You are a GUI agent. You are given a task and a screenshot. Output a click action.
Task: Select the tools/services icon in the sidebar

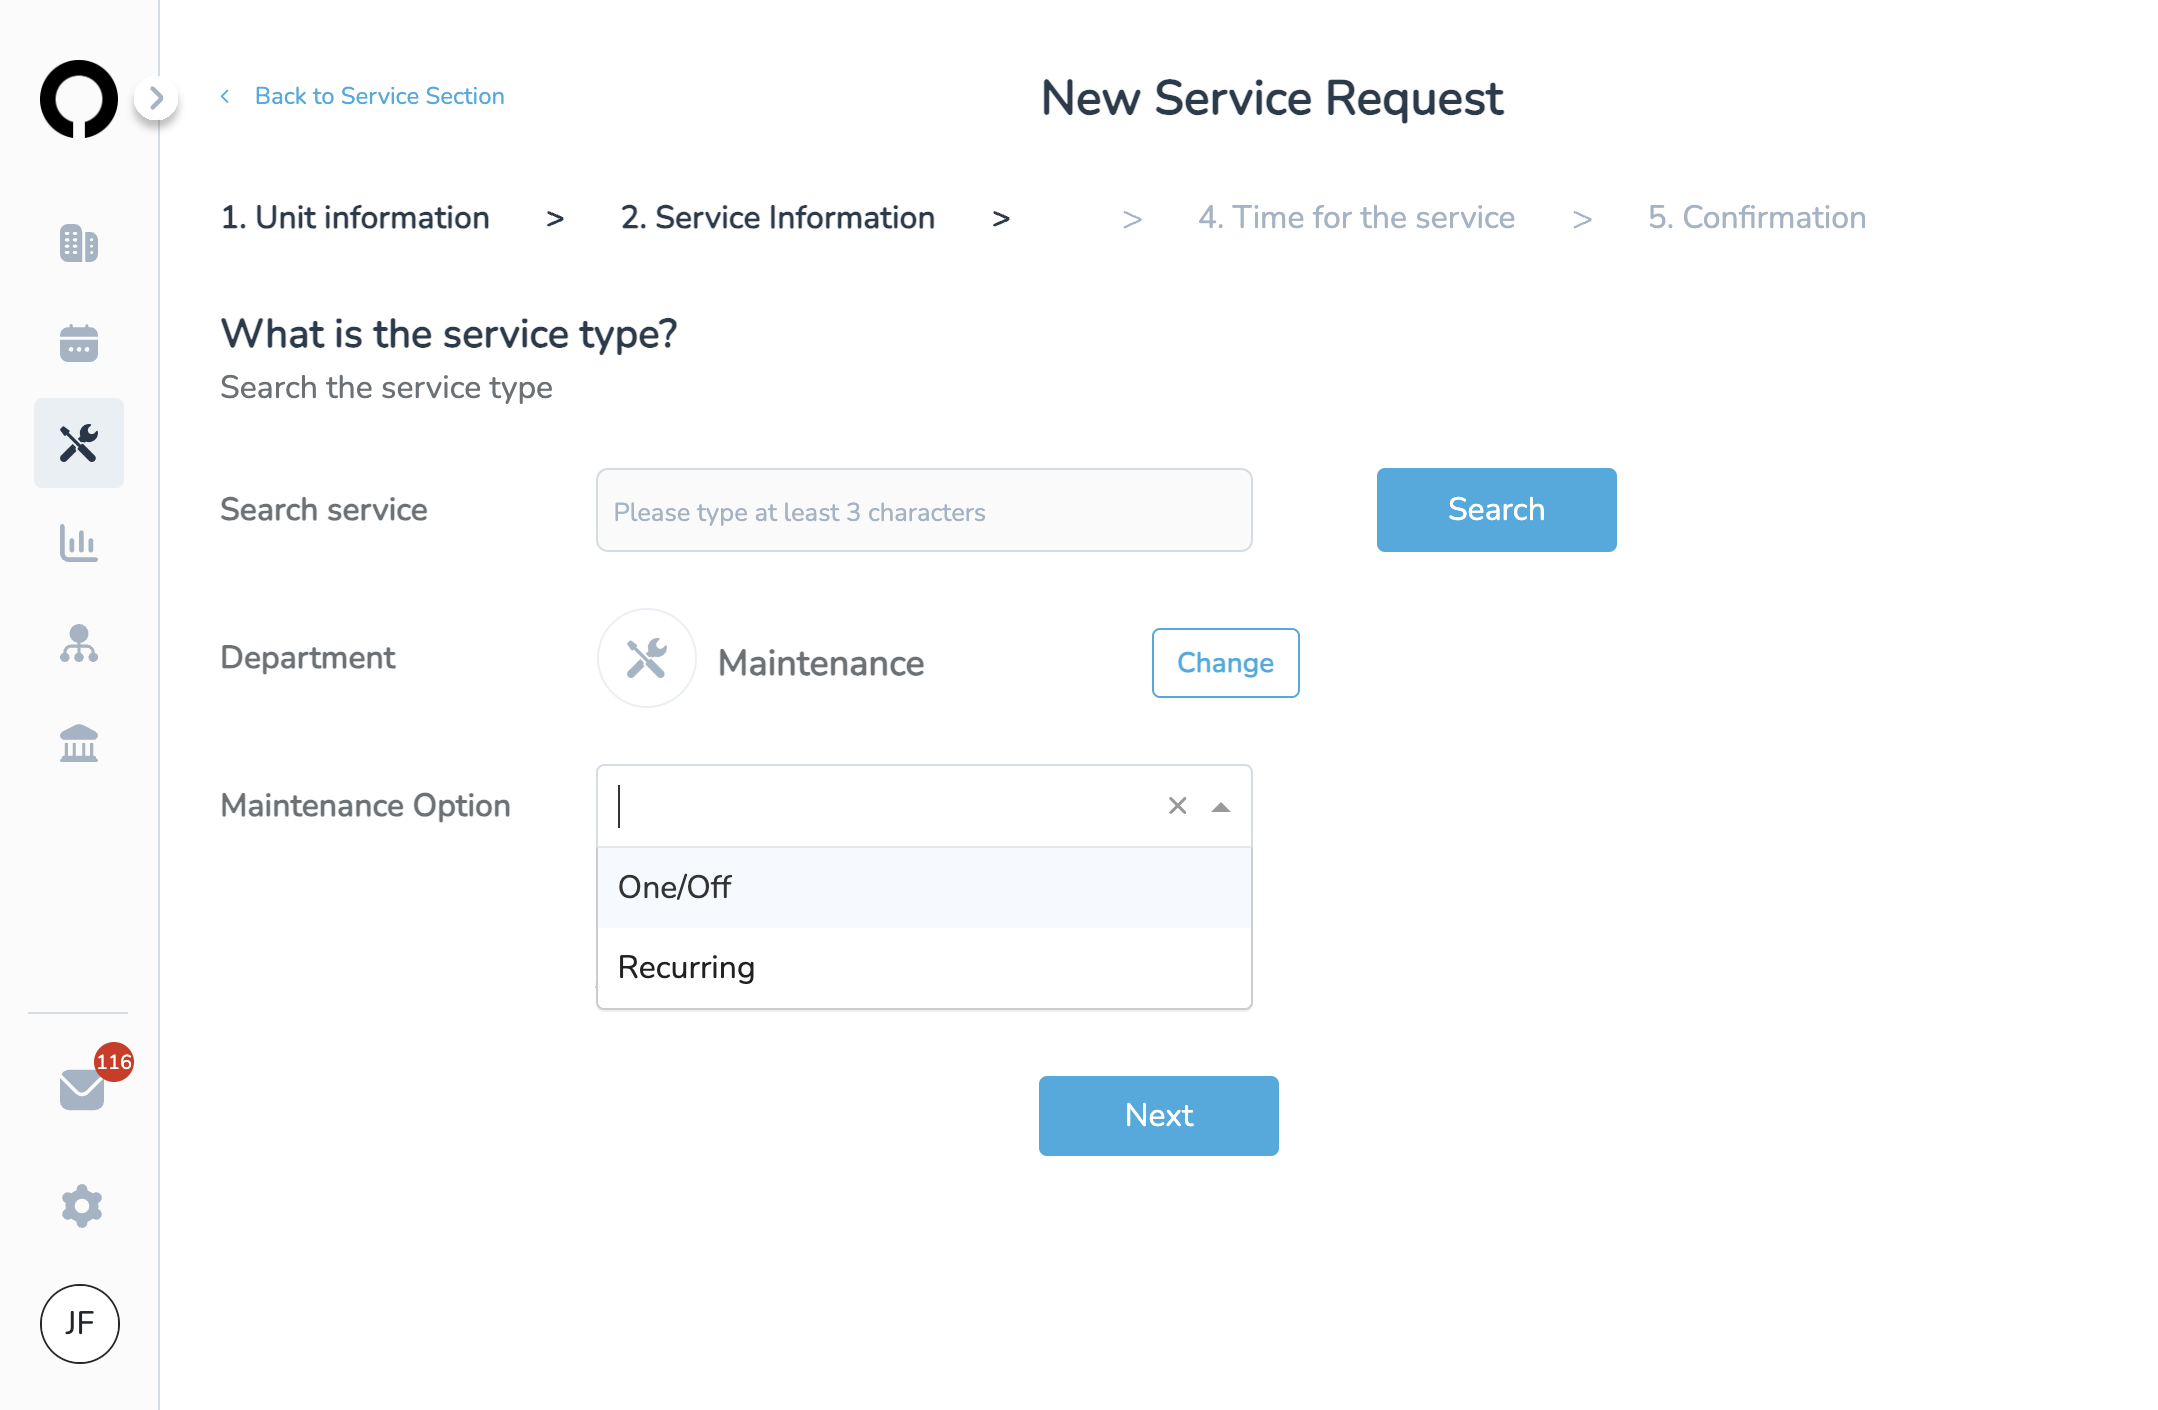pos(79,443)
